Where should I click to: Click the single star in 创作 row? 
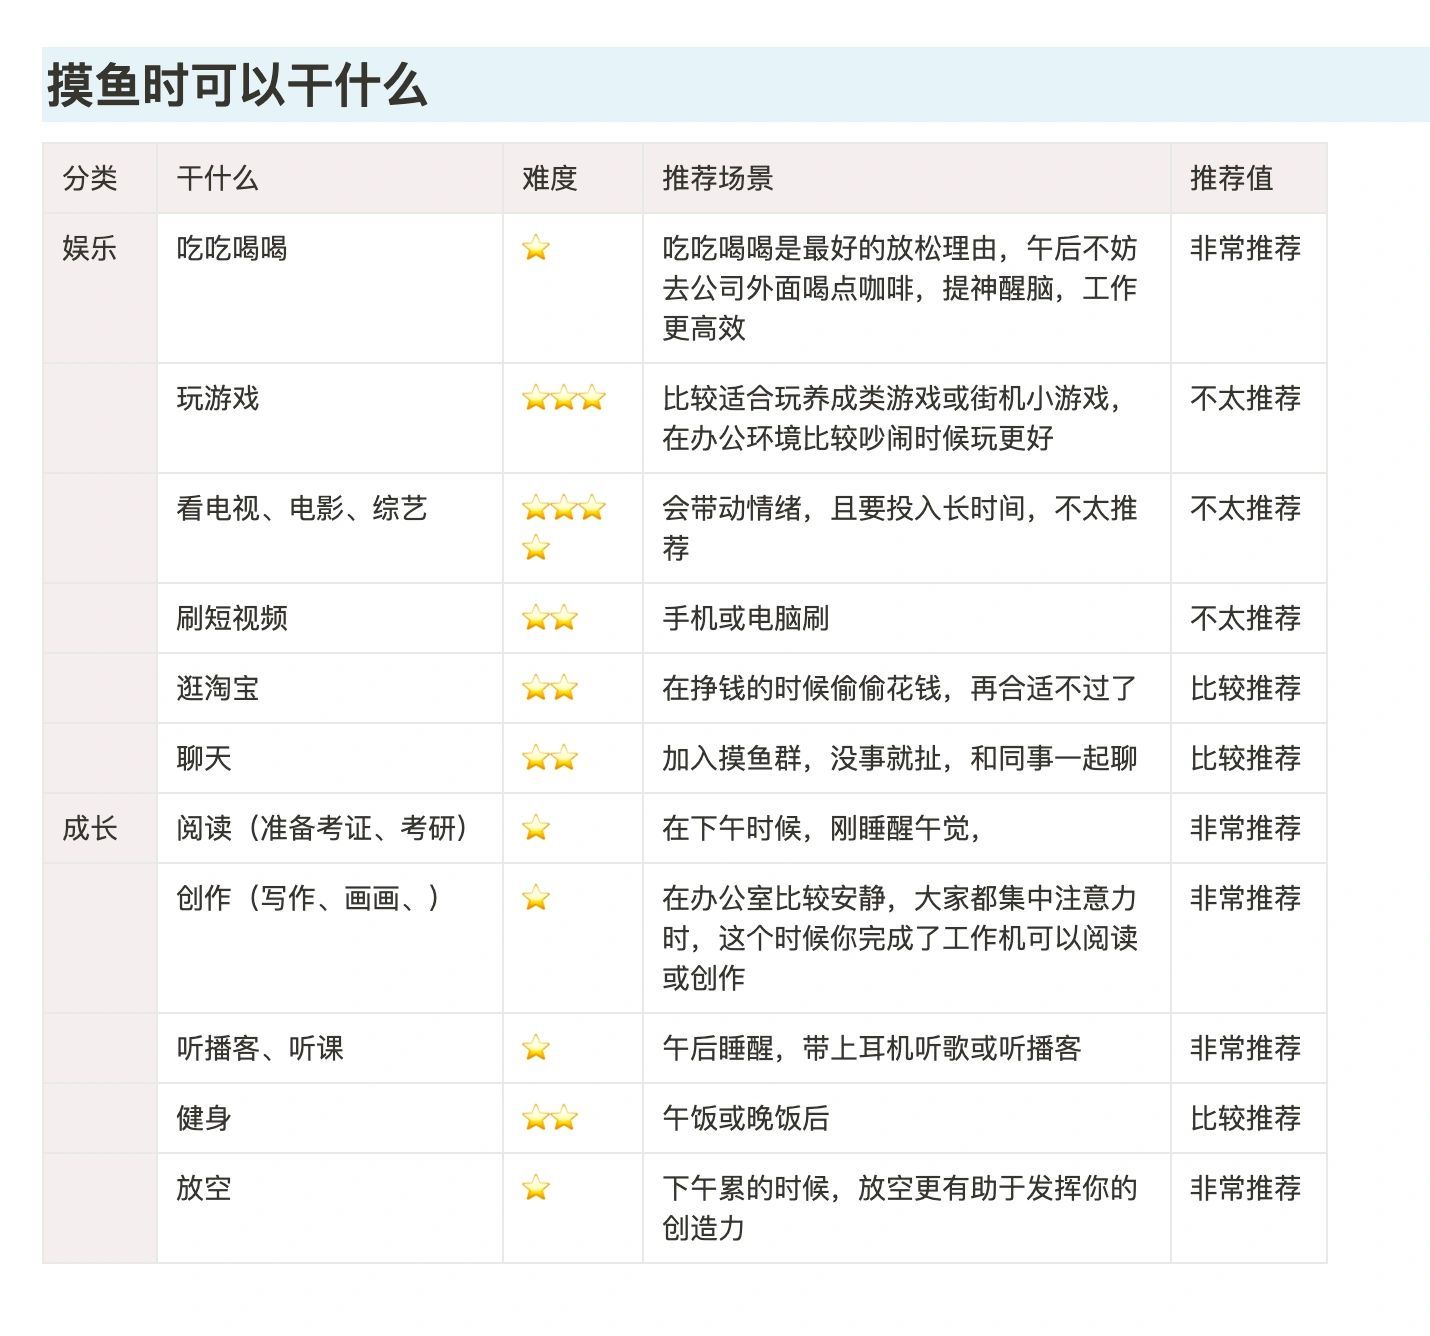536,898
